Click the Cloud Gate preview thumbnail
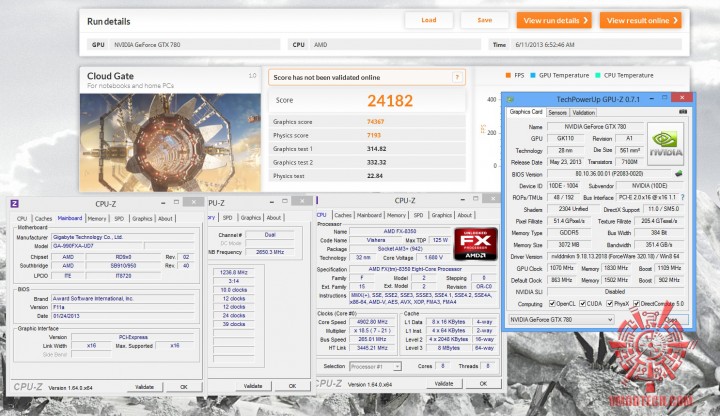Image resolution: width=720 pixels, height=416 pixels. (170, 143)
